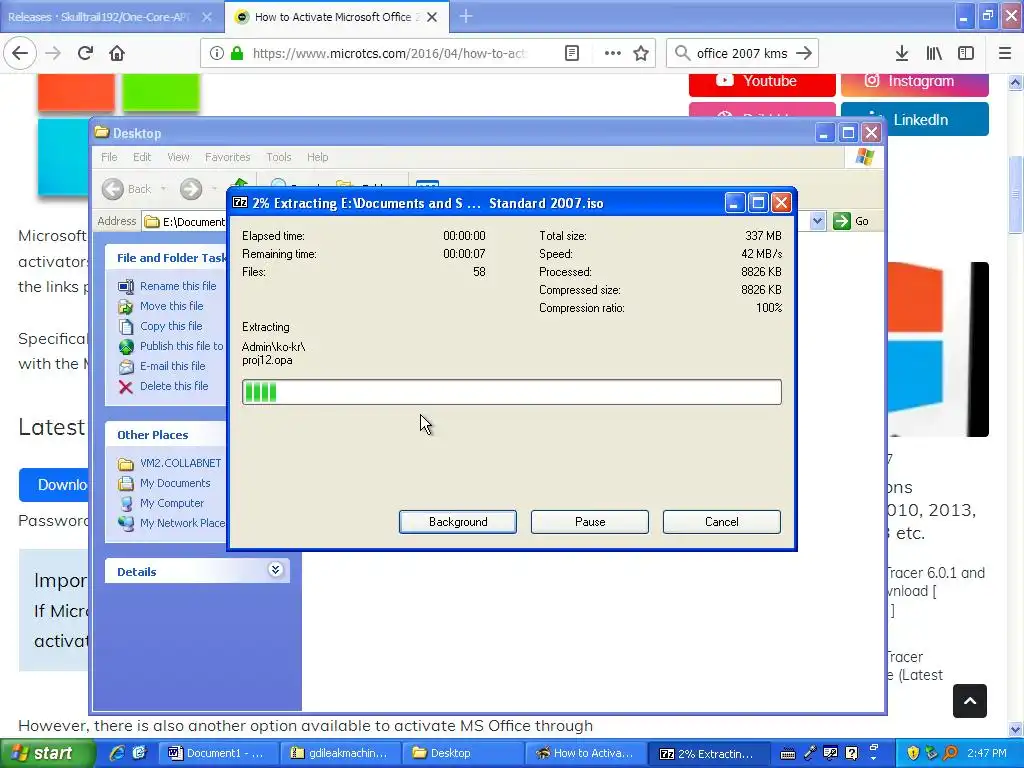Viewport: 1024px width, 768px height.
Task: Pause the extraction
Action: click(590, 522)
